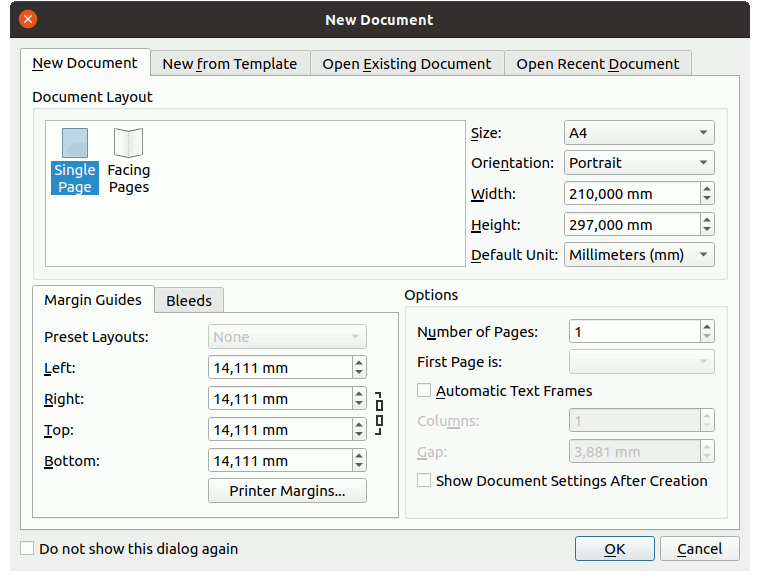
Task: Click the Top margin input field
Action: pos(279,430)
